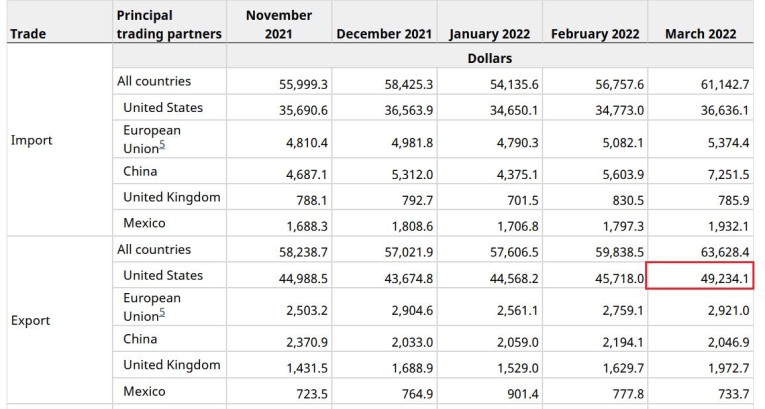Viewport: 765px width, 409px height.
Task: Click the Principal trading partners header
Action: pos(168,24)
